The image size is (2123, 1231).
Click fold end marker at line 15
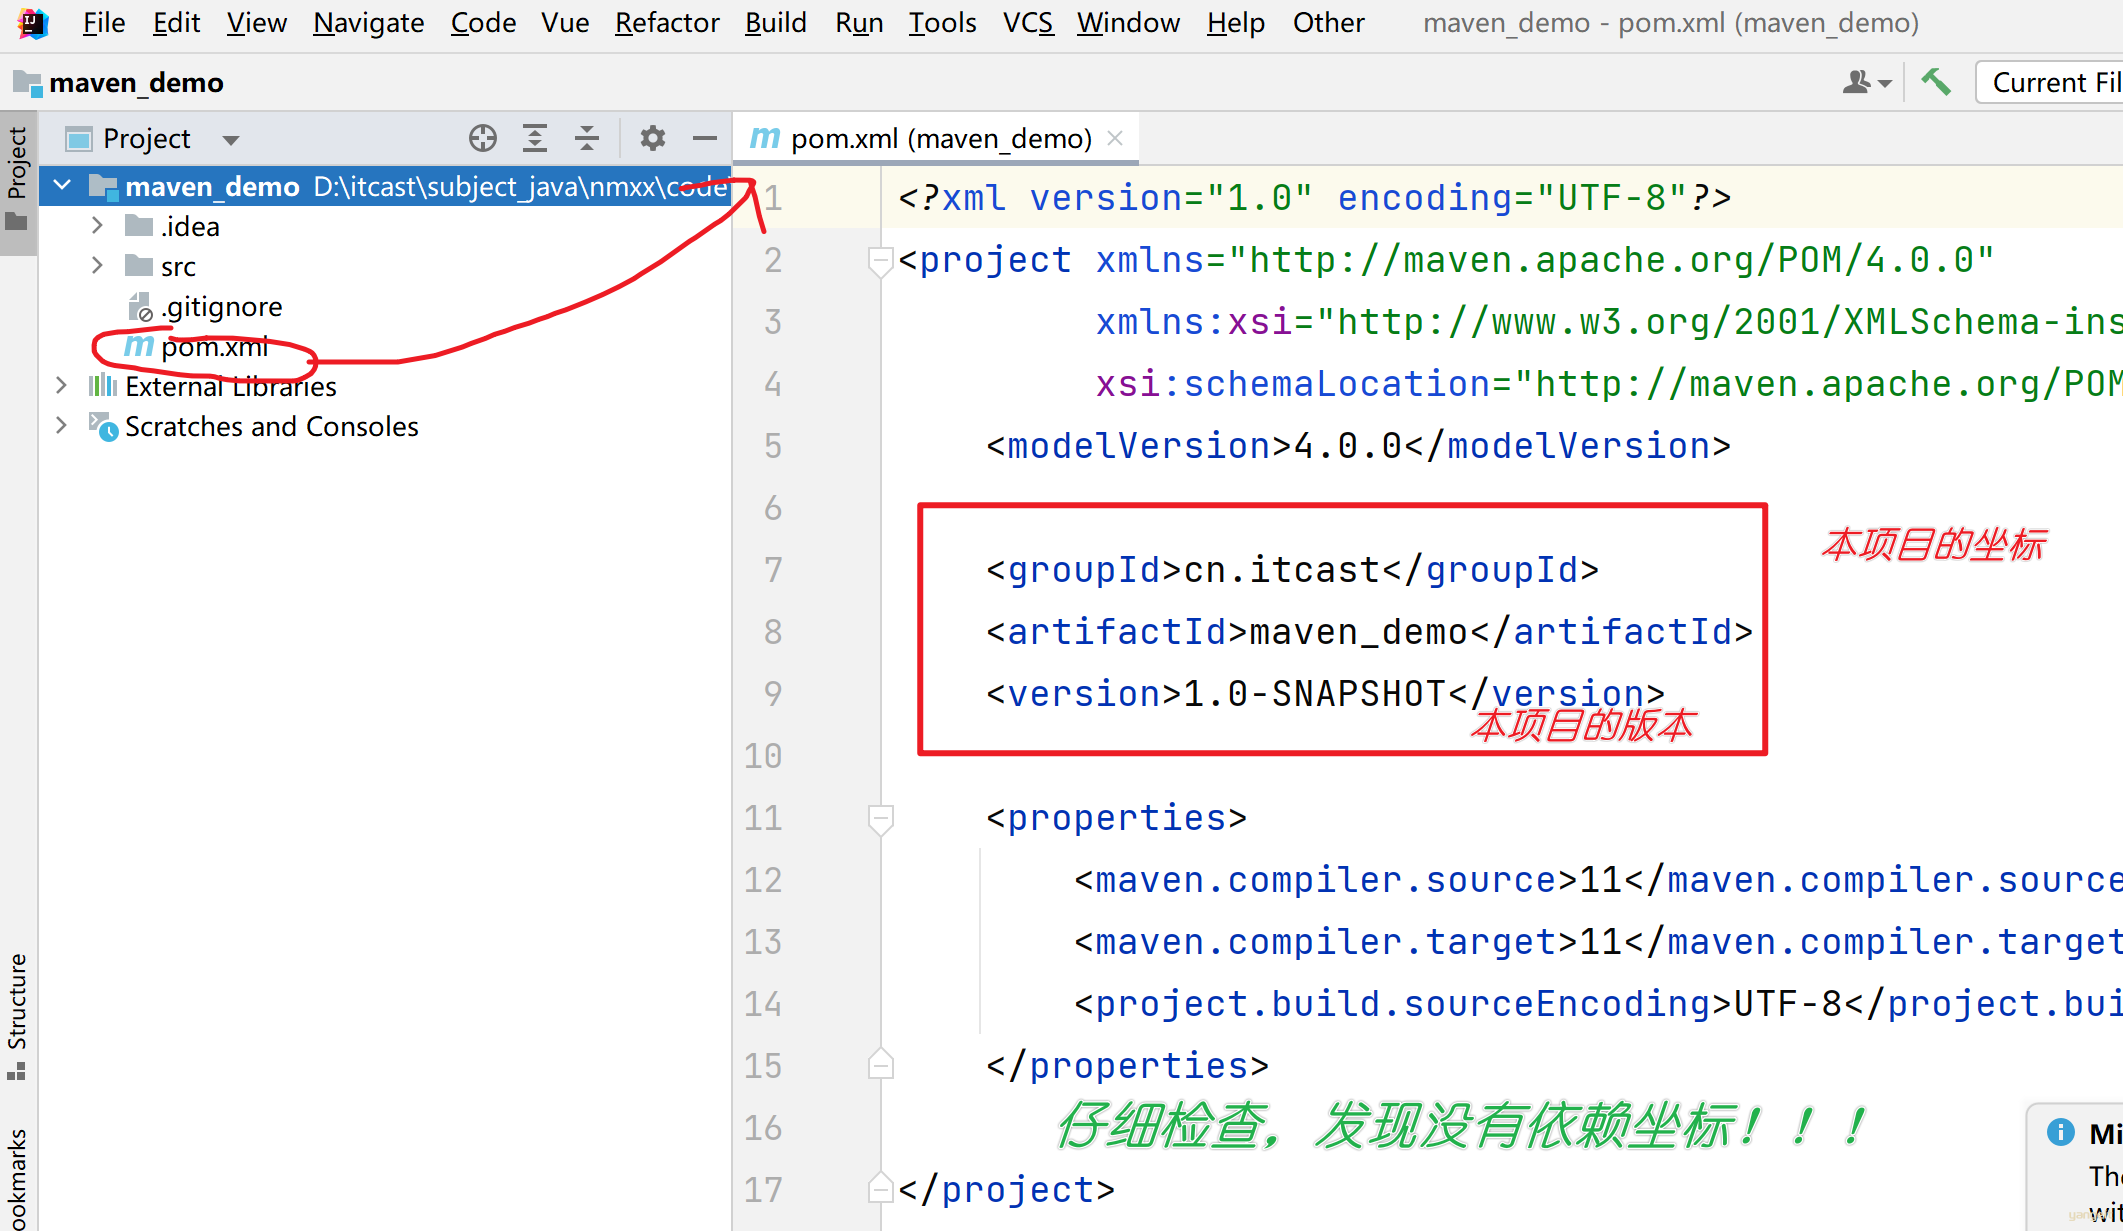pos(880,1065)
